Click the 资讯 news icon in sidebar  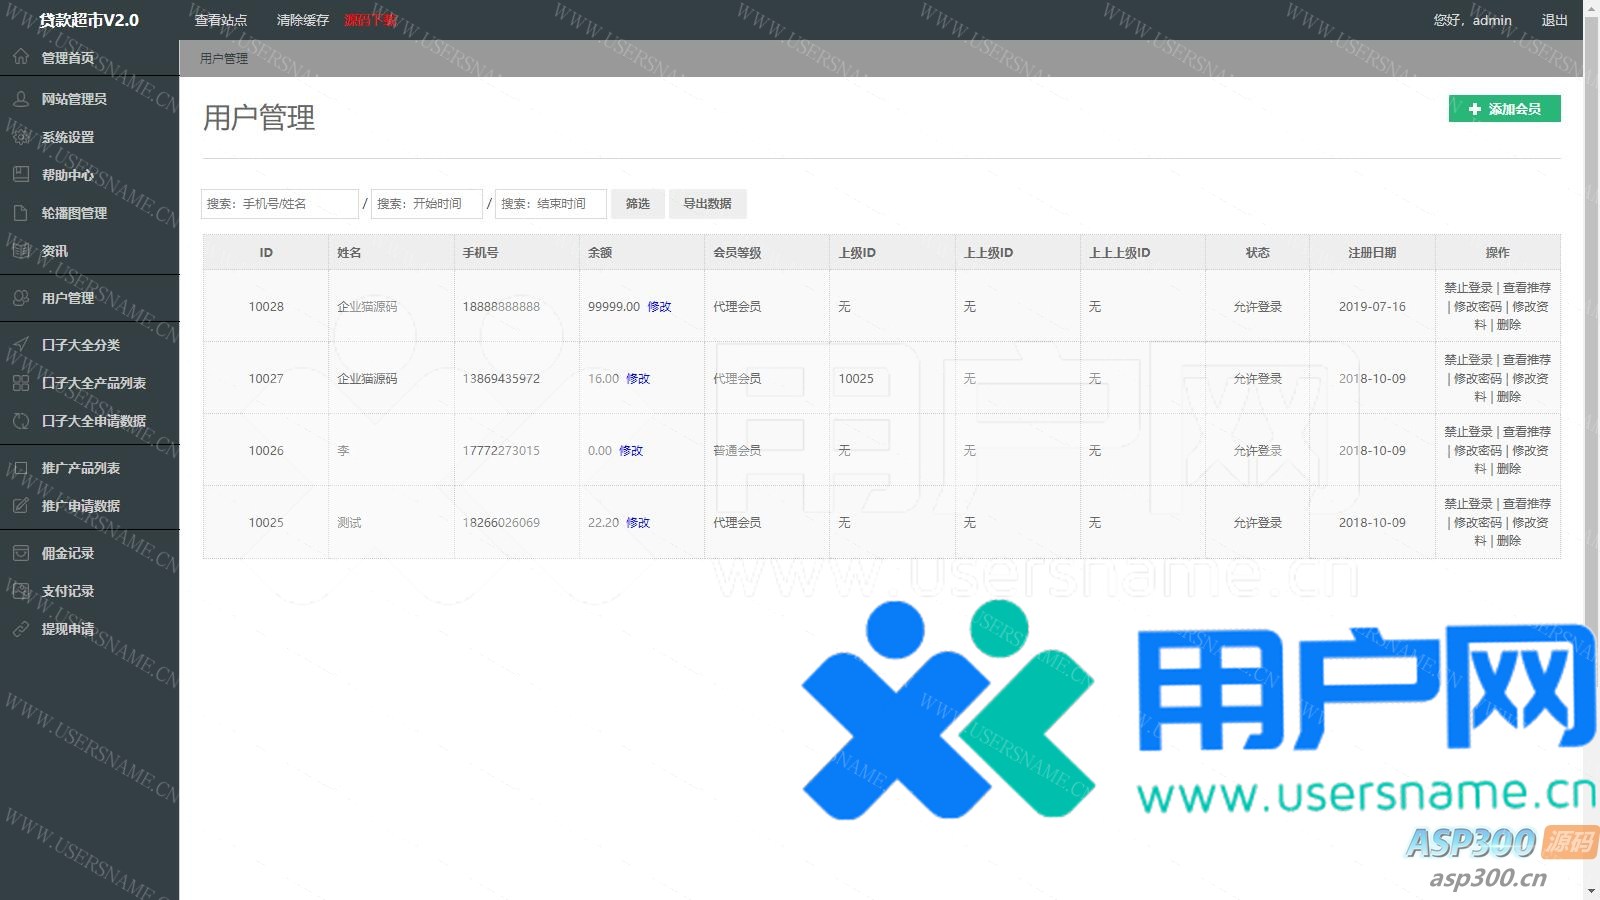tap(21, 251)
